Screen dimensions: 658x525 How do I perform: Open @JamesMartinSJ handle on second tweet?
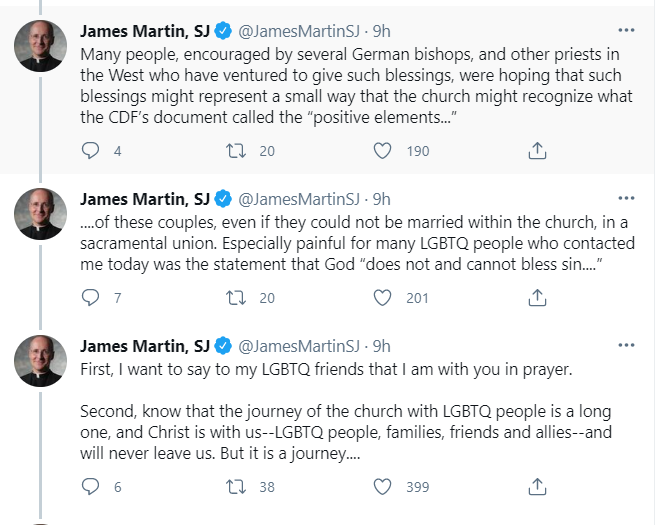(x=299, y=199)
